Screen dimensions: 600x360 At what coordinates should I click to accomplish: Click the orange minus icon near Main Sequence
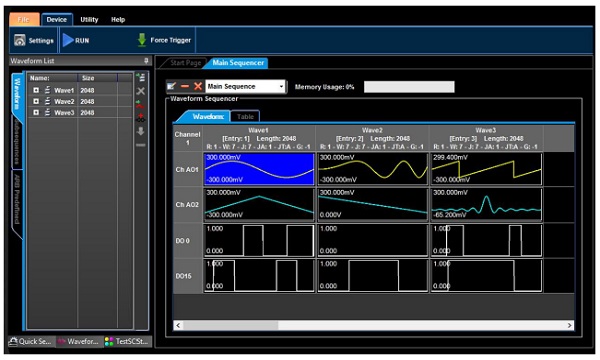click(x=185, y=86)
